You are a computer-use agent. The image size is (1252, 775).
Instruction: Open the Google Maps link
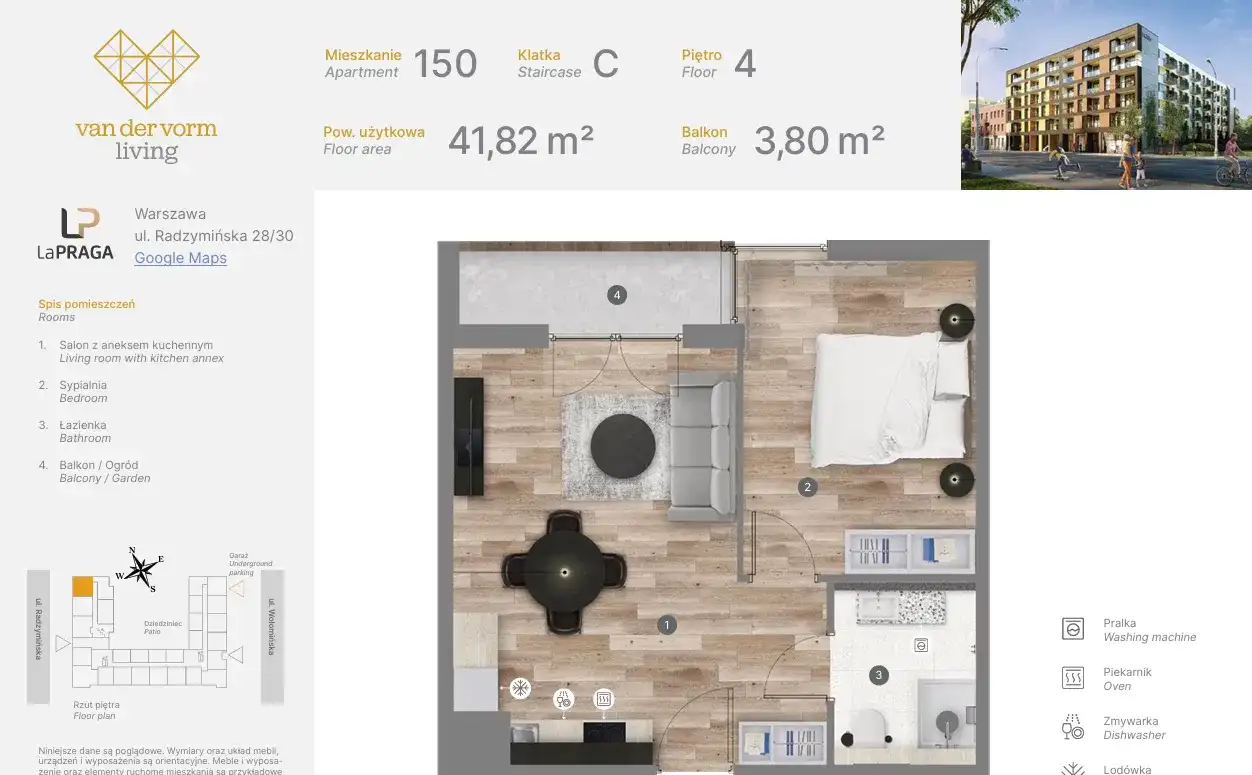(180, 258)
